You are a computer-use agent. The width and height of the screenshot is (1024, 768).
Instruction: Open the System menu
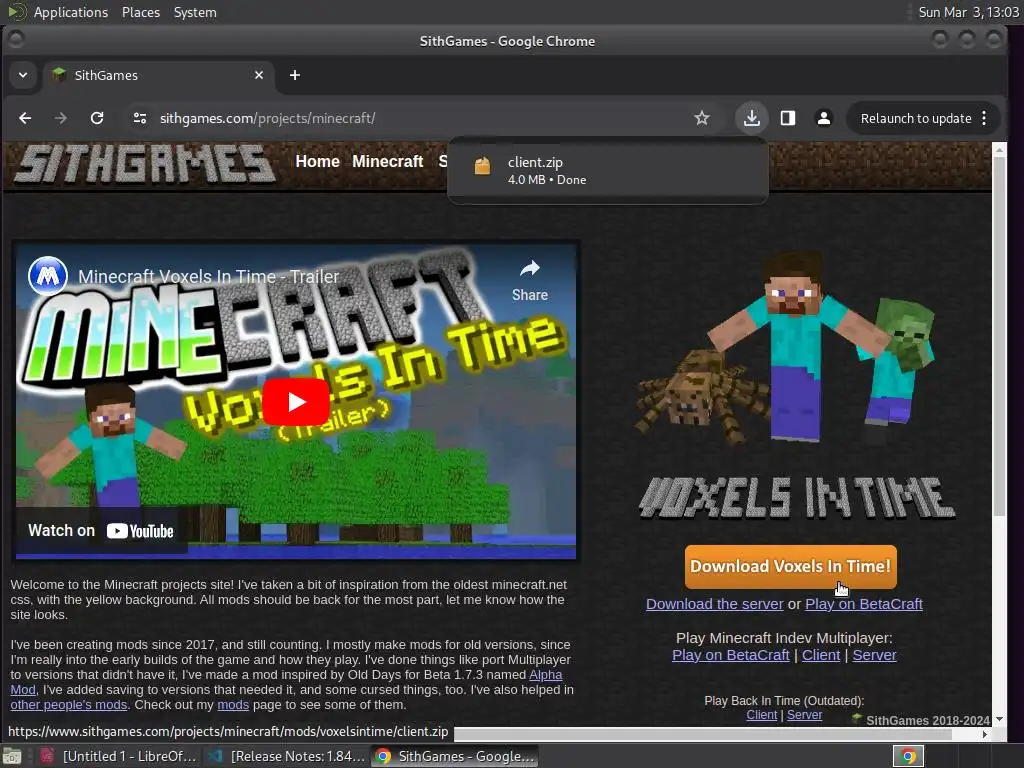[195, 12]
